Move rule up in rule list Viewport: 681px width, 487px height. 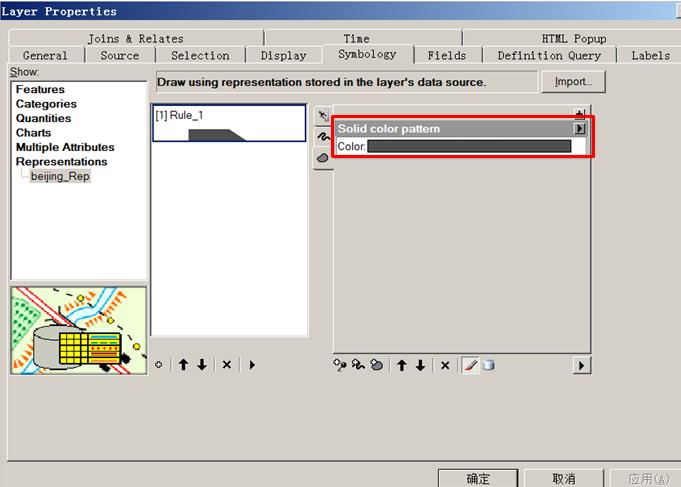tap(183, 365)
